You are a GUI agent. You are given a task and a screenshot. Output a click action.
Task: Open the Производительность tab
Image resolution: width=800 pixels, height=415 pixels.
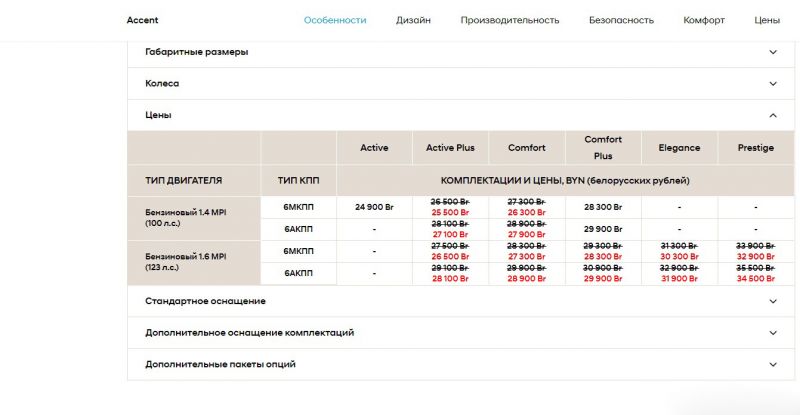(x=510, y=20)
